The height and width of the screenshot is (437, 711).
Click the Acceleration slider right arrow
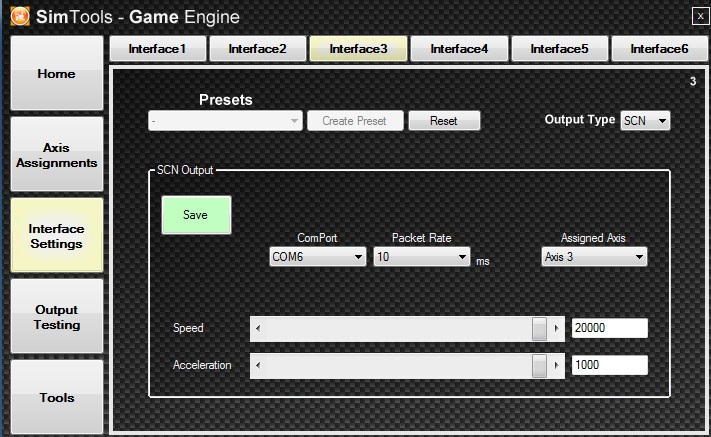(x=556, y=366)
